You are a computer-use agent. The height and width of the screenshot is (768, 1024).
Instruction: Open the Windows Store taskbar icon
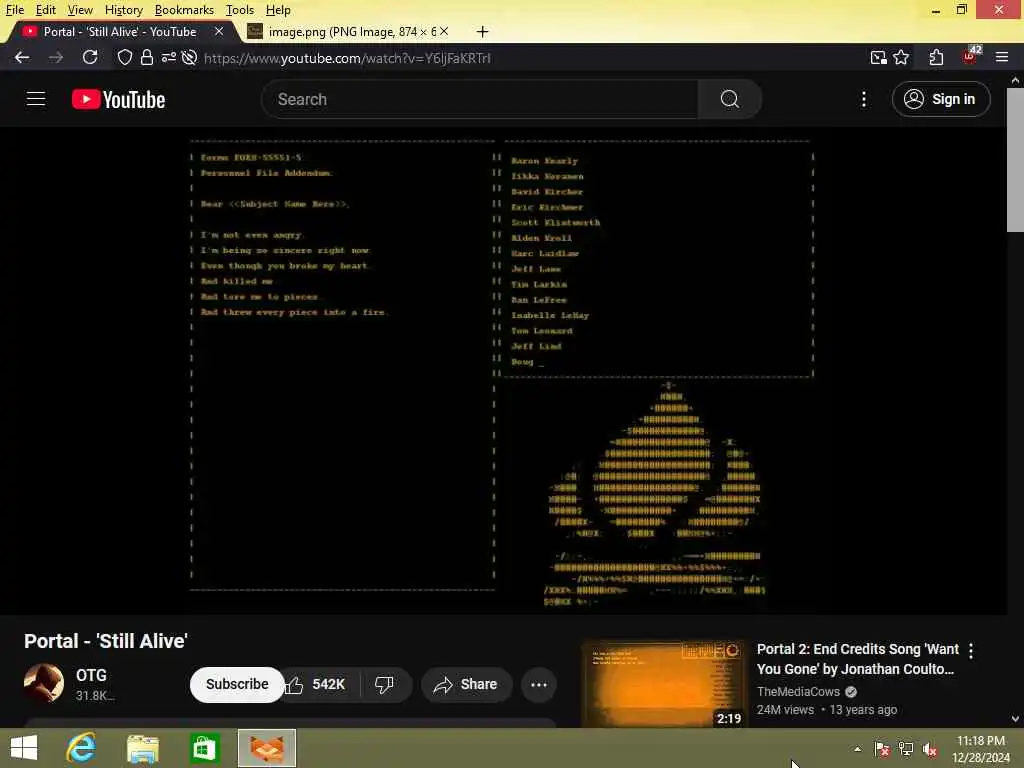click(x=204, y=748)
